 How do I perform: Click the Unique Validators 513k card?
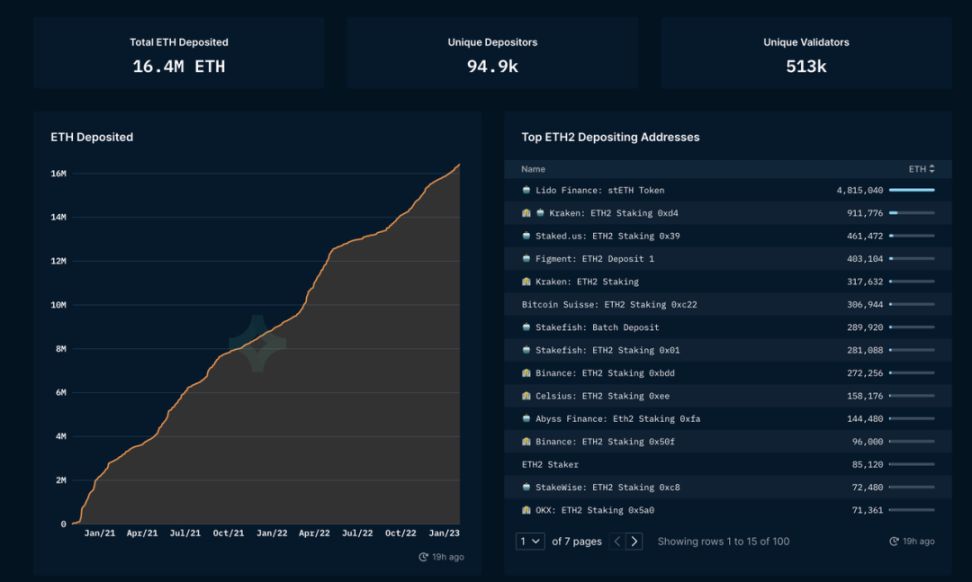click(807, 53)
